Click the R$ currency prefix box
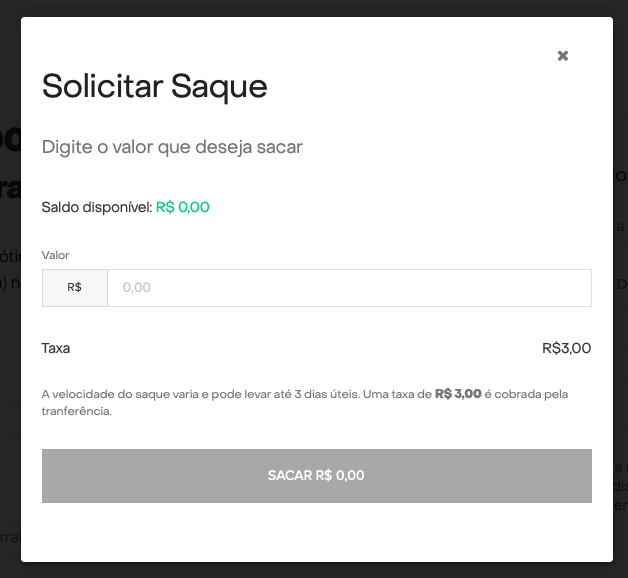628x578 pixels. 74,287
